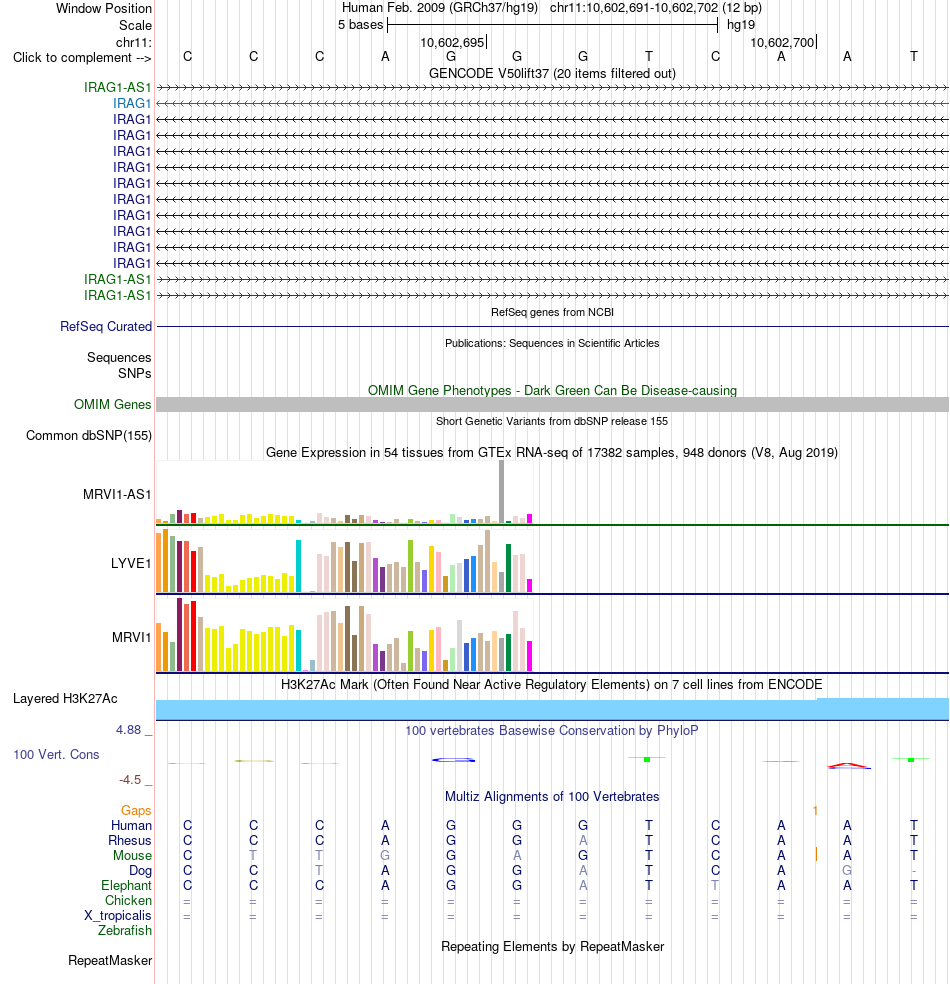Click the 'Click to complement -->' label

pos(82,58)
